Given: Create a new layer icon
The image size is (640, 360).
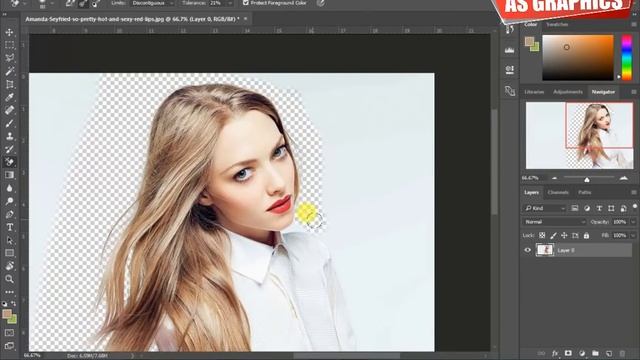Looking at the screenshot, I should (x=609, y=353).
